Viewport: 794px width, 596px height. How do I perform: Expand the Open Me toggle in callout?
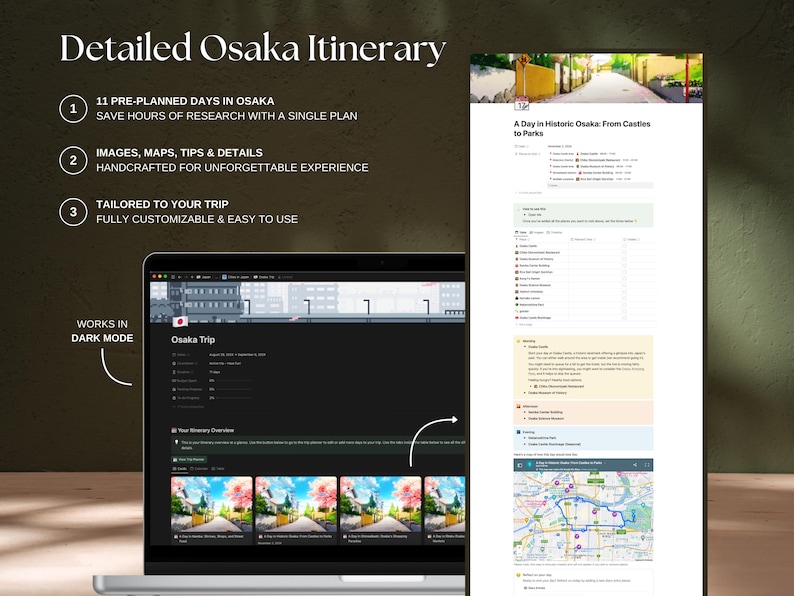tap(525, 215)
